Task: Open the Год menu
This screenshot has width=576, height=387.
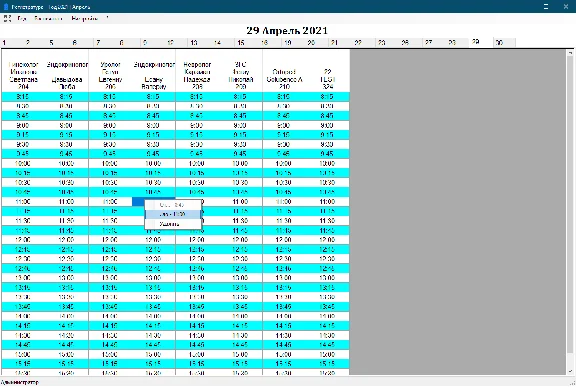Action: [x=22, y=18]
